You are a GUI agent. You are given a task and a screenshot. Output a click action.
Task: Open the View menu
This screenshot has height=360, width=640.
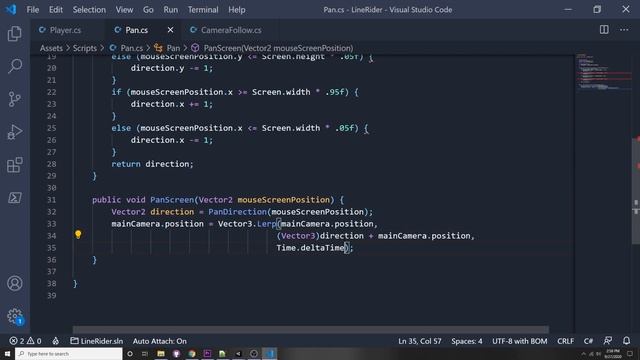coord(124,9)
